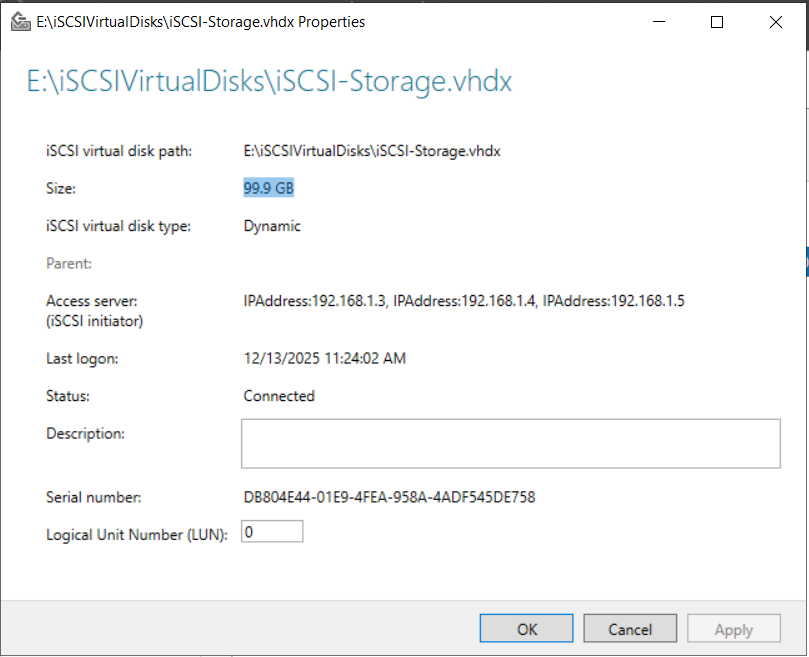Click the window title bar text
This screenshot has width=809, height=657.
pyautogui.click(x=201, y=22)
